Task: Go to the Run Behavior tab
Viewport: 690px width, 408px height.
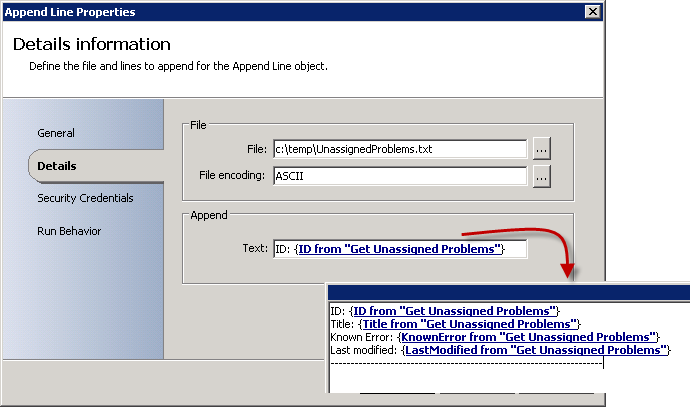Action: coord(69,231)
